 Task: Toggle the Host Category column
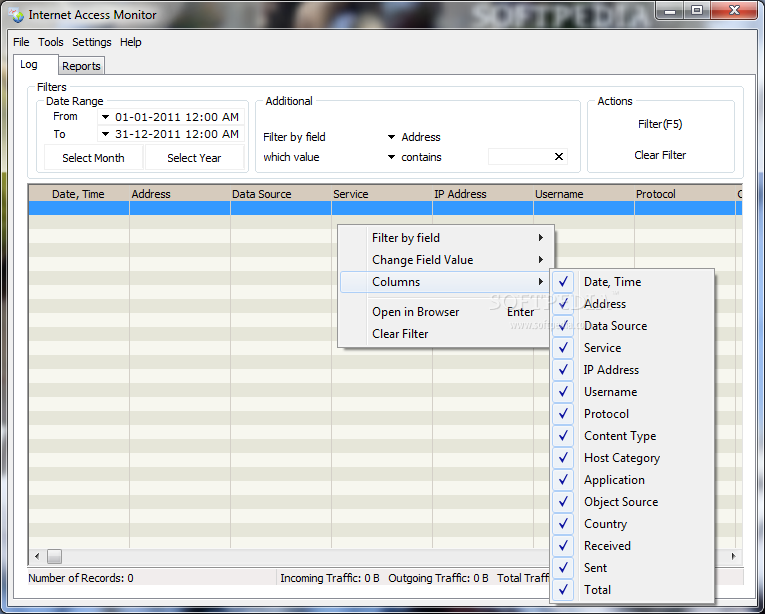[x=563, y=457]
